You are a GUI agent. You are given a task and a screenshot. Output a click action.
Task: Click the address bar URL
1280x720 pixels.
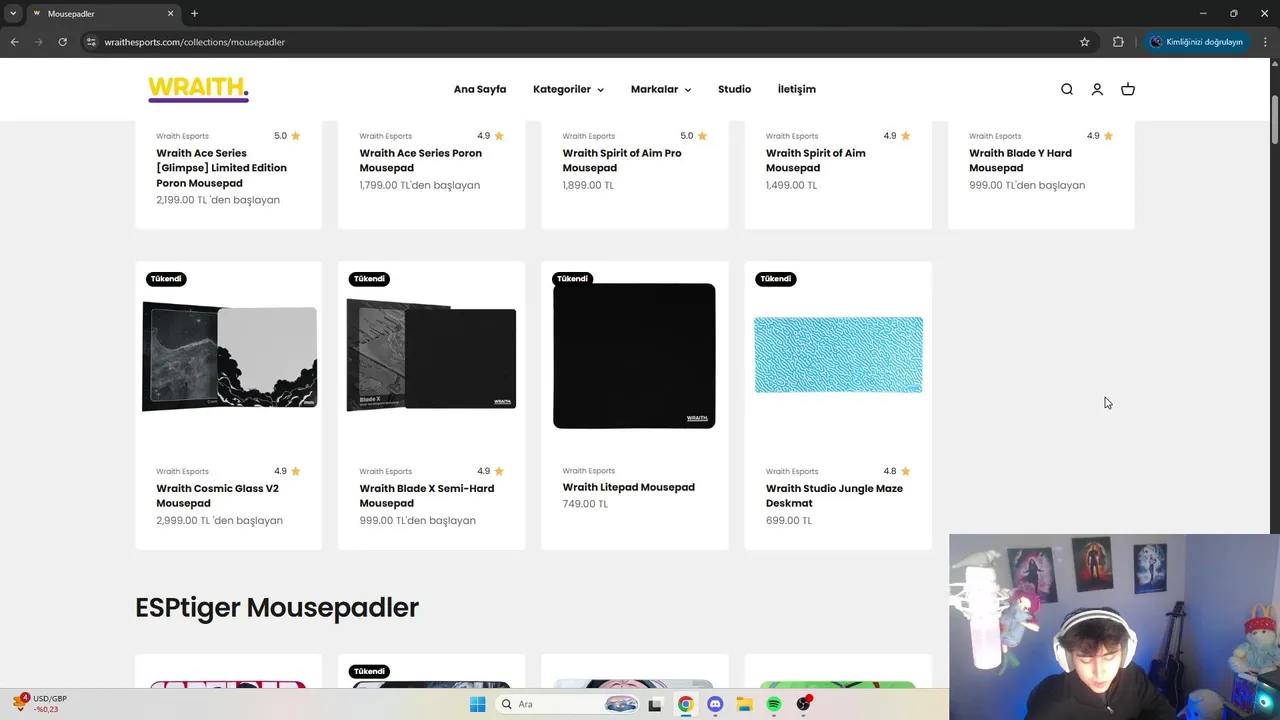pyautogui.click(x=195, y=42)
